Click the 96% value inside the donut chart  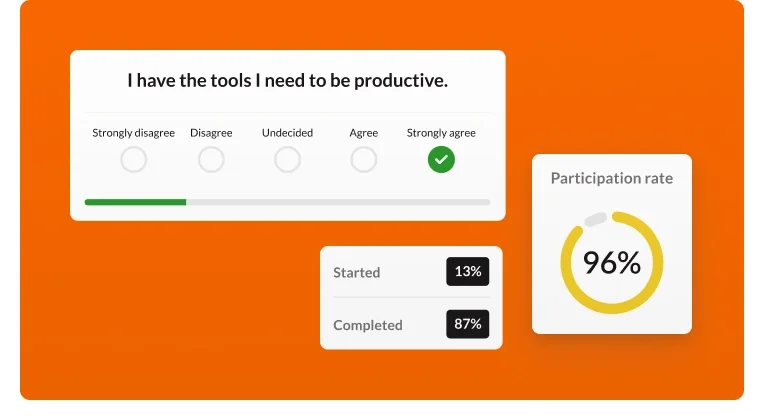point(612,262)
